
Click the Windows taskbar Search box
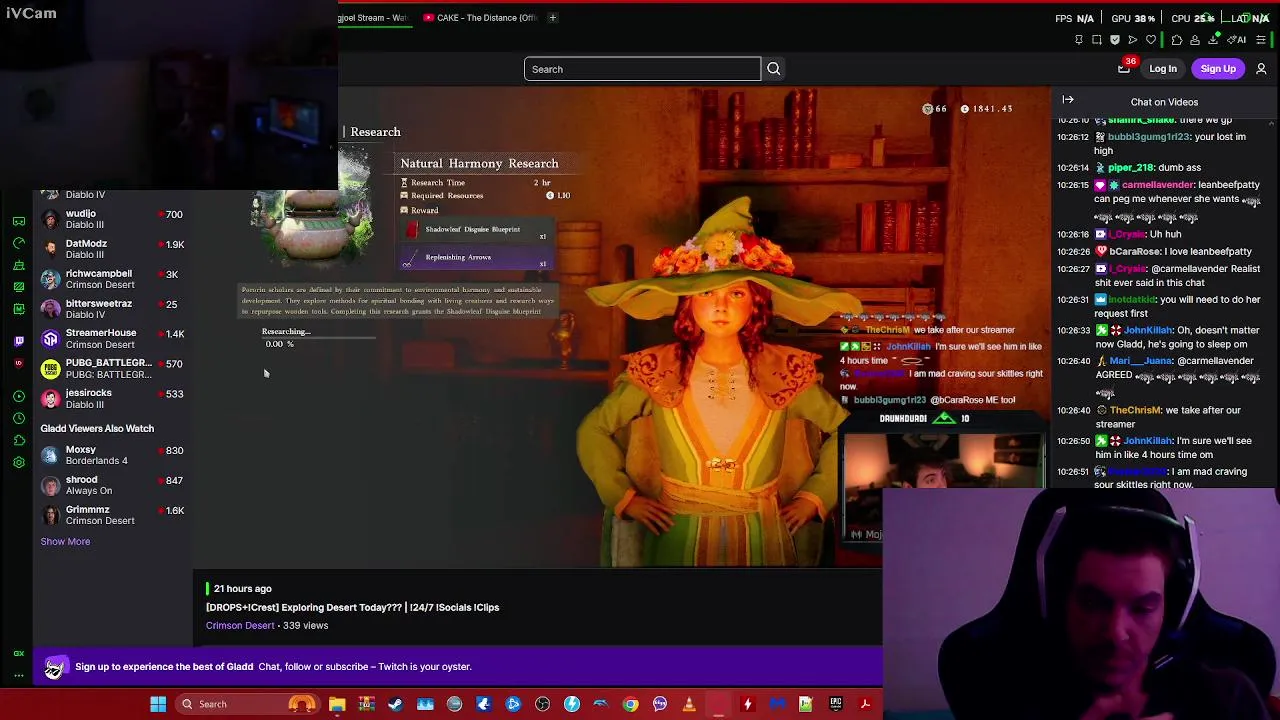pyautogui.click(x=246, y=704)
